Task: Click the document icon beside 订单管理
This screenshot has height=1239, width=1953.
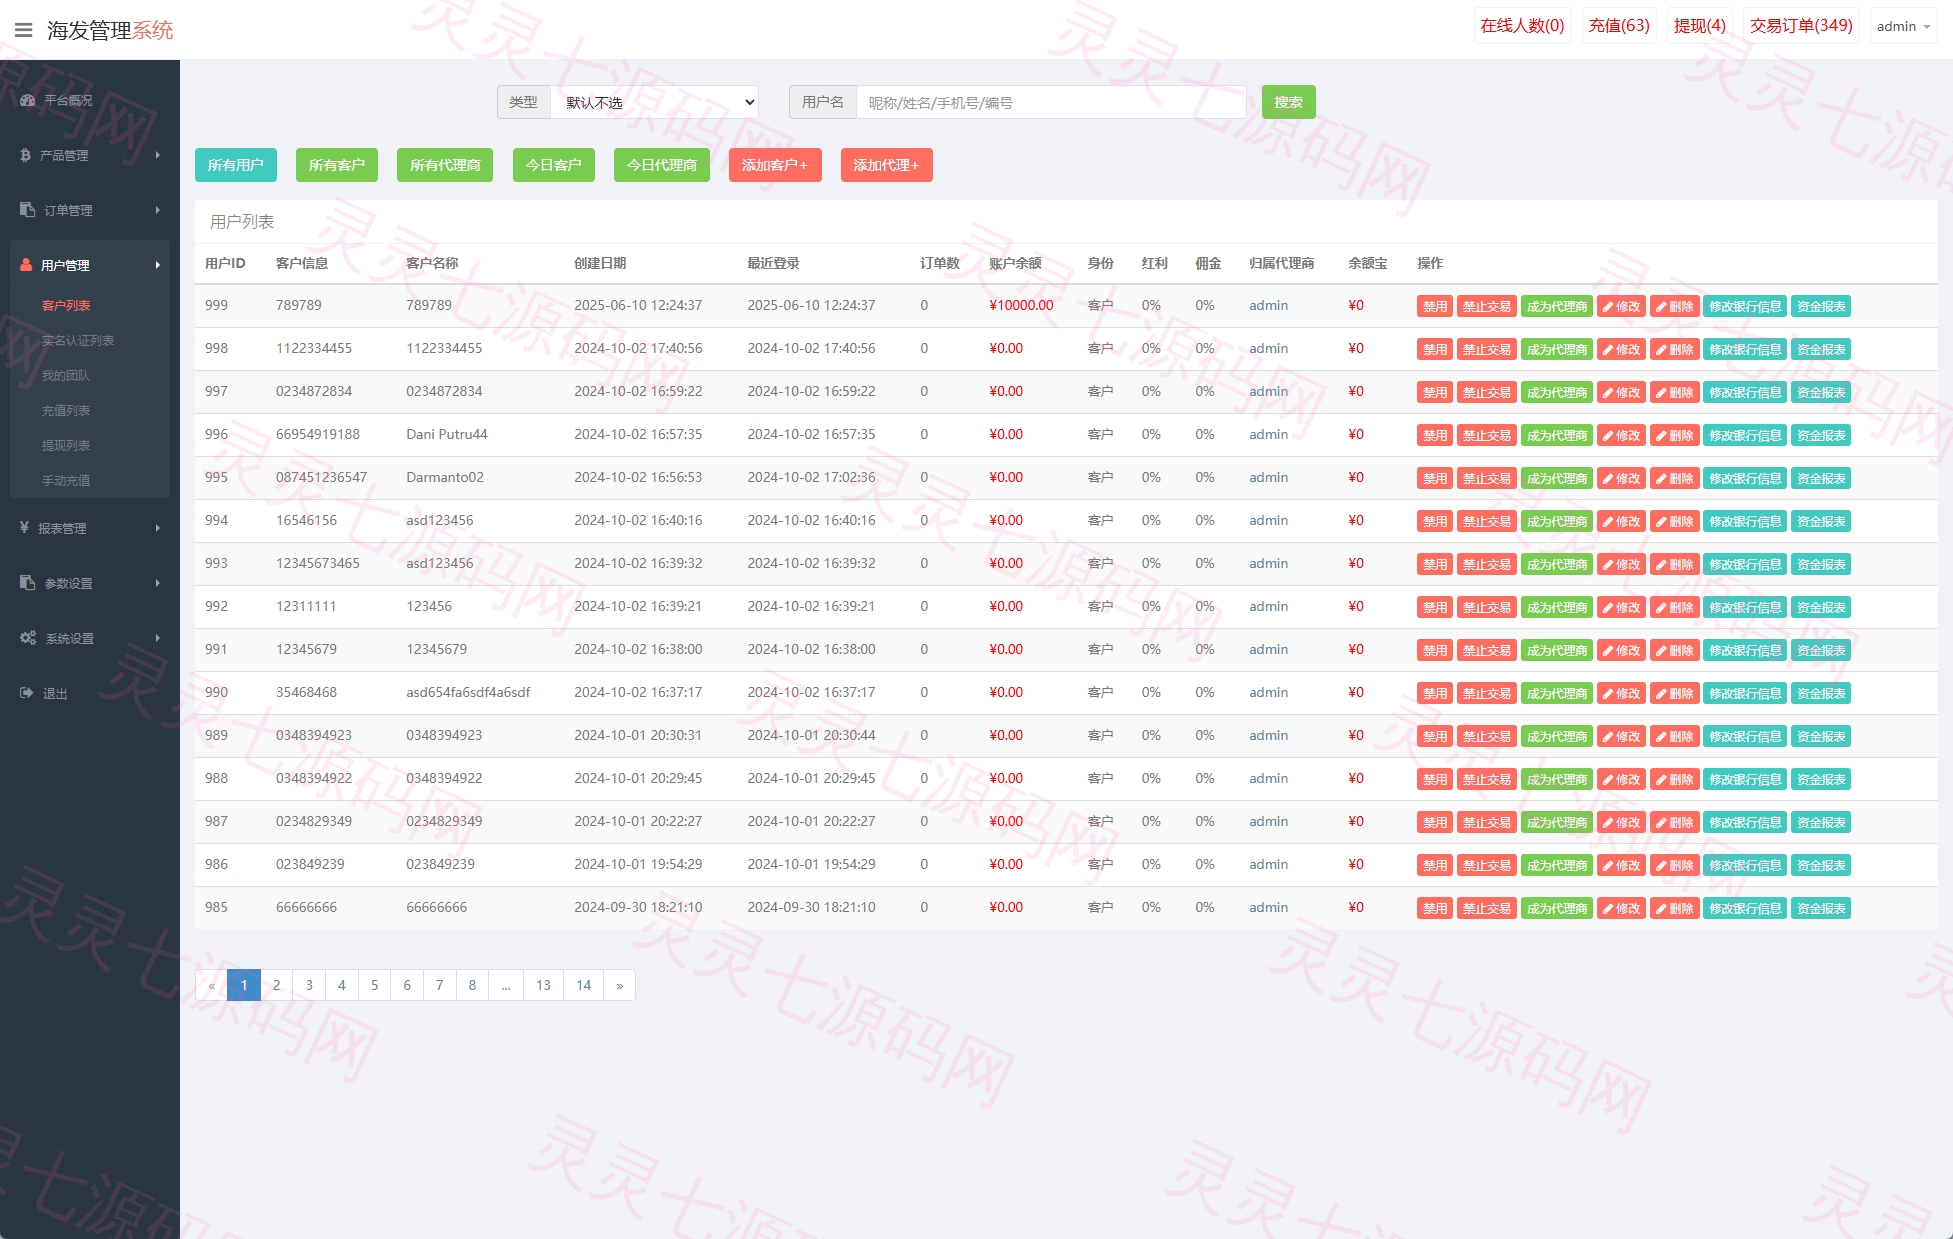Action: (x=27, y=210)
